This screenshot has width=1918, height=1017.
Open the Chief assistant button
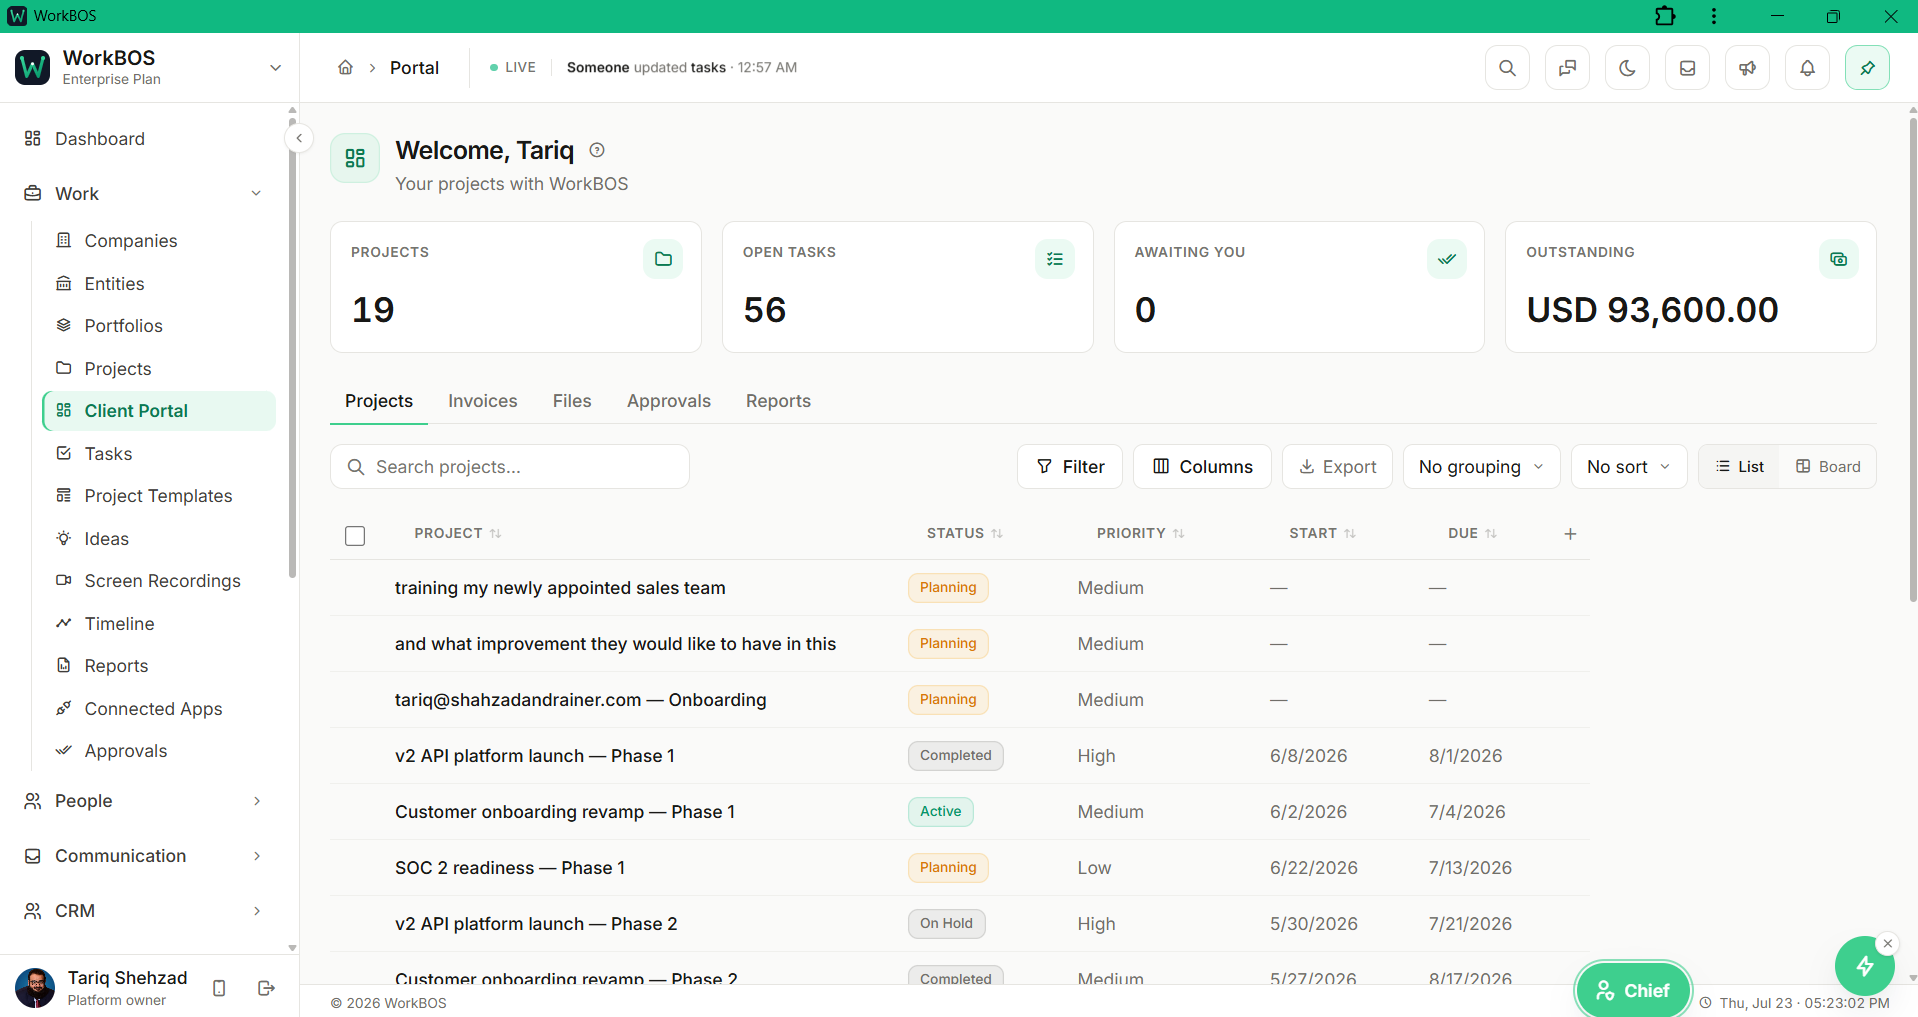[1632, 990]
